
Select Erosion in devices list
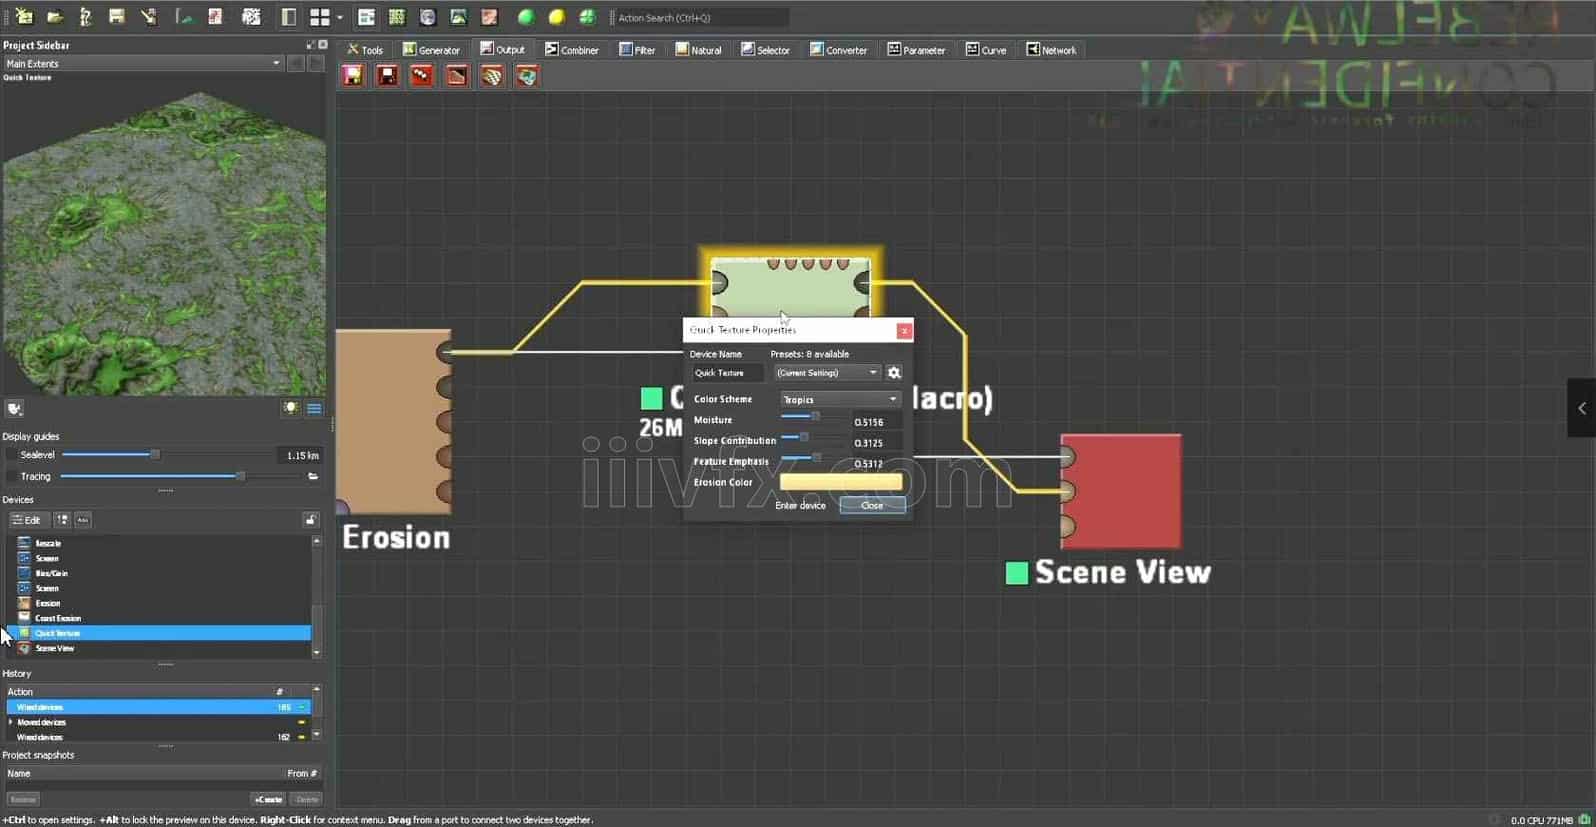160,603
